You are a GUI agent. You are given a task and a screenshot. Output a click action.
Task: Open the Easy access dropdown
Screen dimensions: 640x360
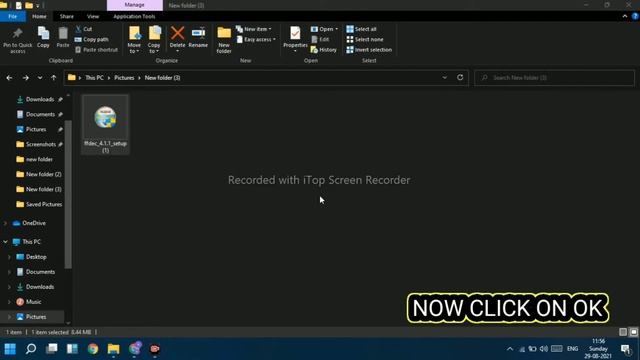click(256, 40)
